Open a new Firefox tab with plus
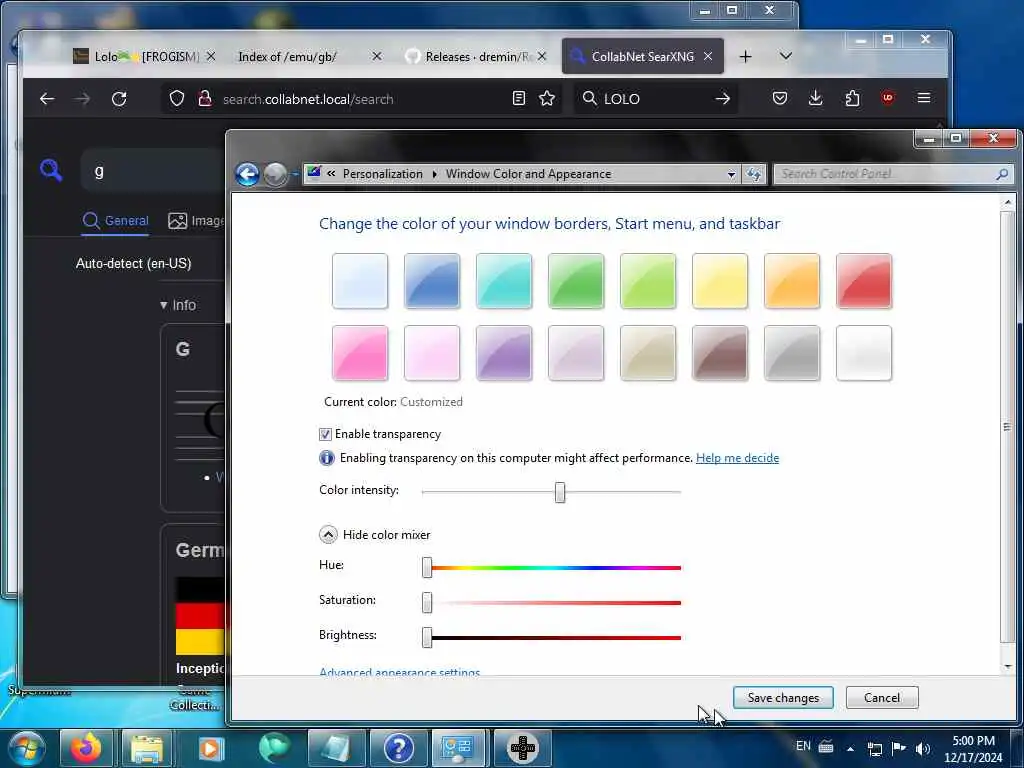The width and height of the screenshot is (1024, 768). coord(745,57)
